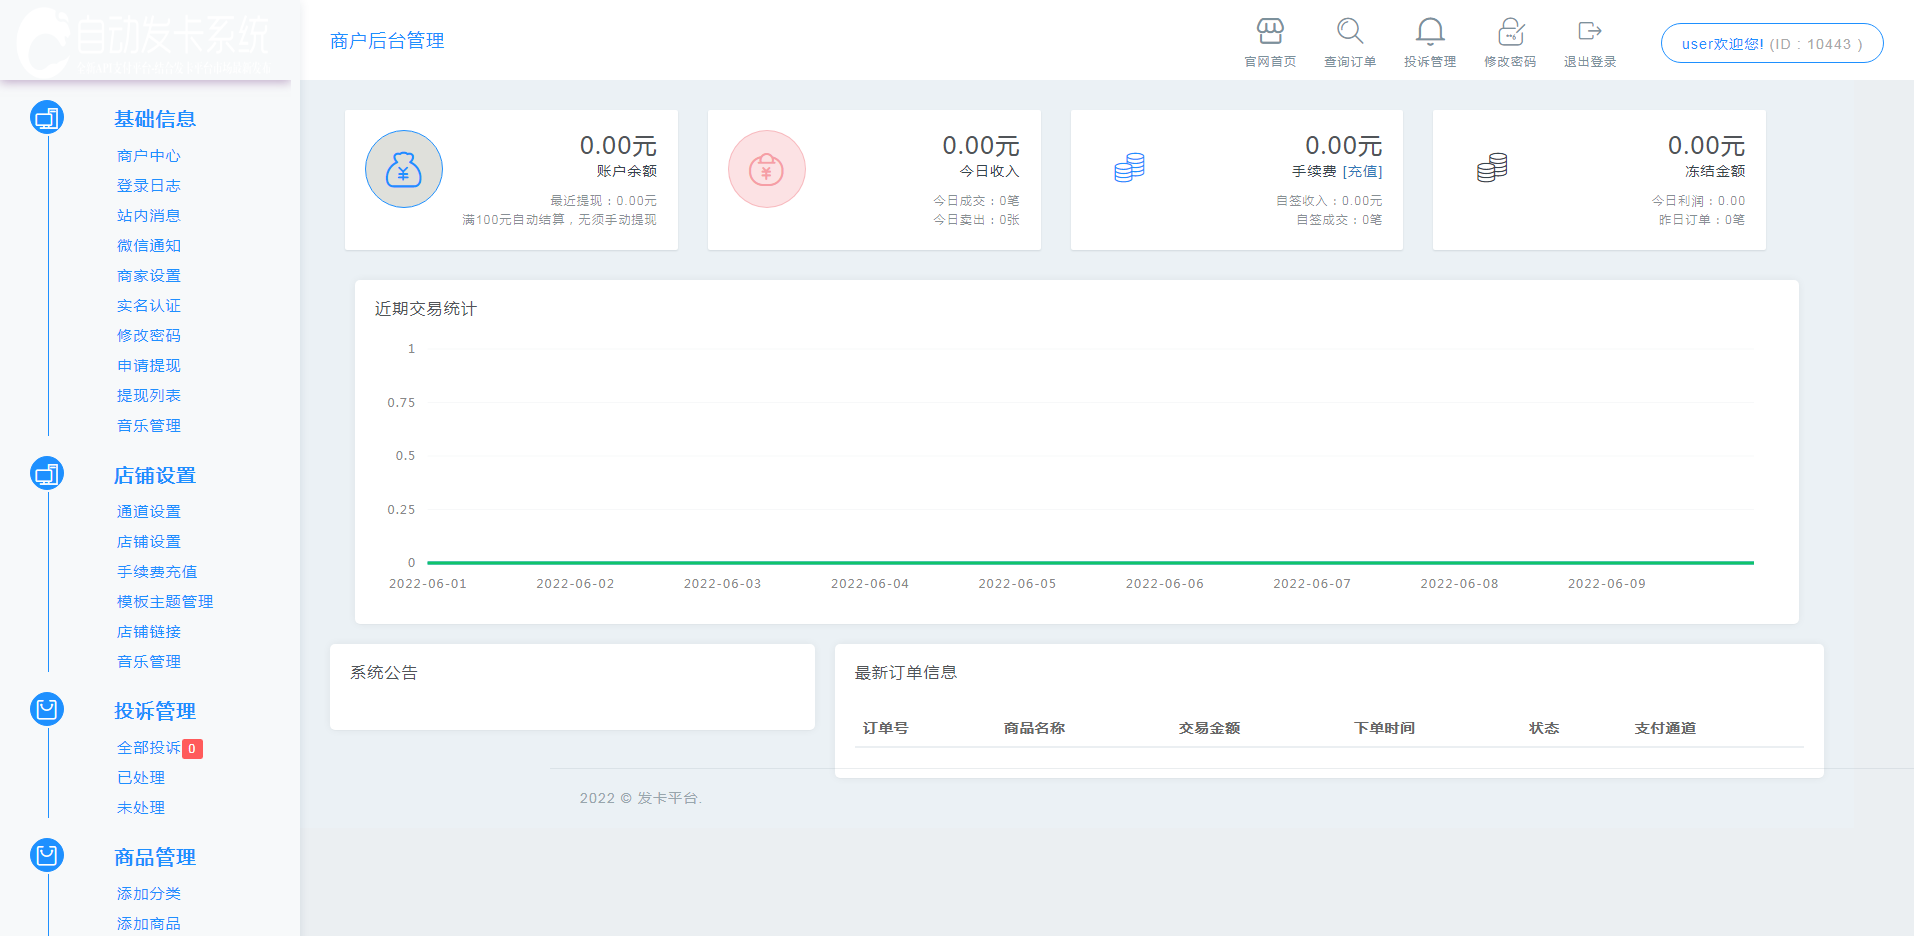Collapse the 基础信息 sidebar section
Screen dimensions: 1914x936
pyautogui.click(x=154, y=118)
